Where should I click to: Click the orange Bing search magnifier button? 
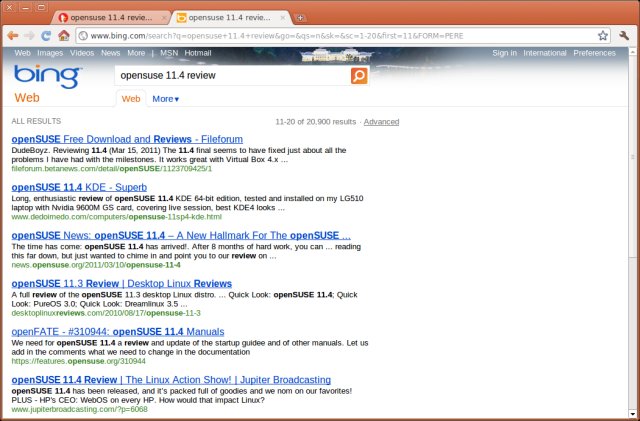pyautogui.click(x=359, y=76)
